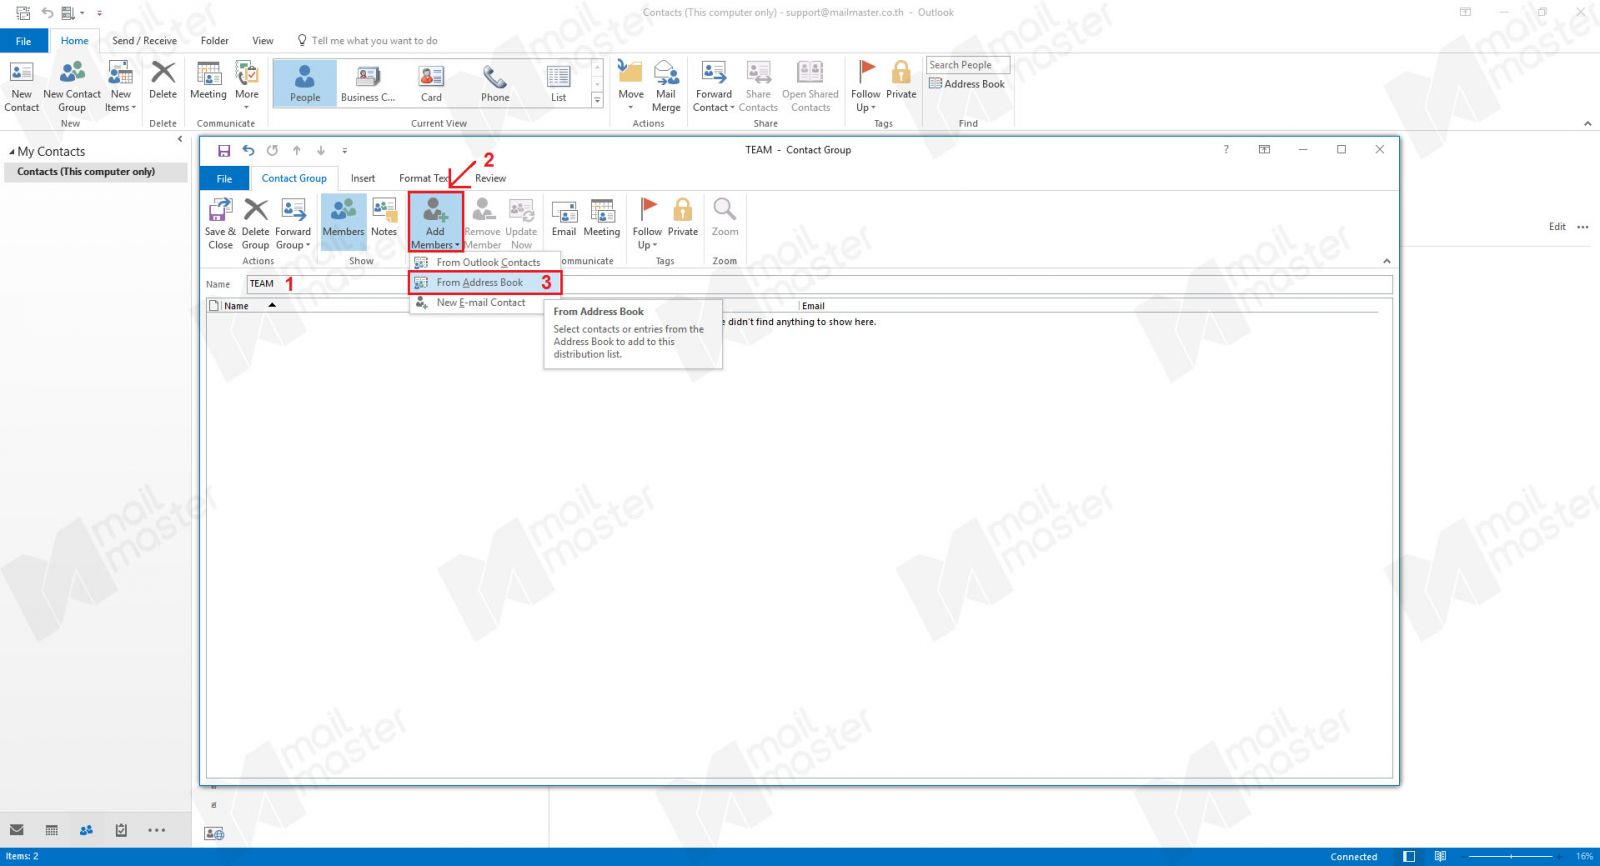Click the Remove Member button

click(x=482, y=223)
